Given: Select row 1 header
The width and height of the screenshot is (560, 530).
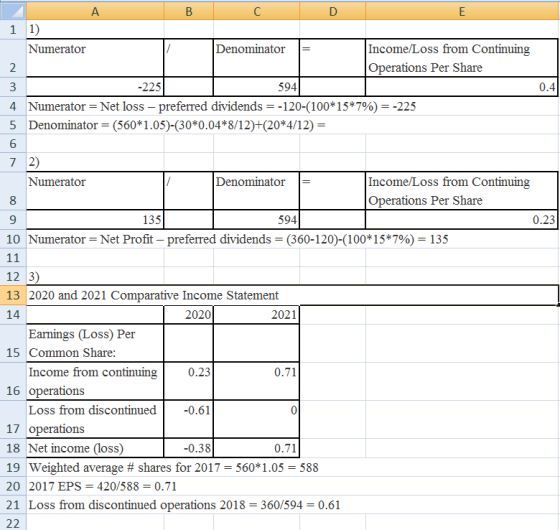Looking at the screenshot, I should coord(13,29).
